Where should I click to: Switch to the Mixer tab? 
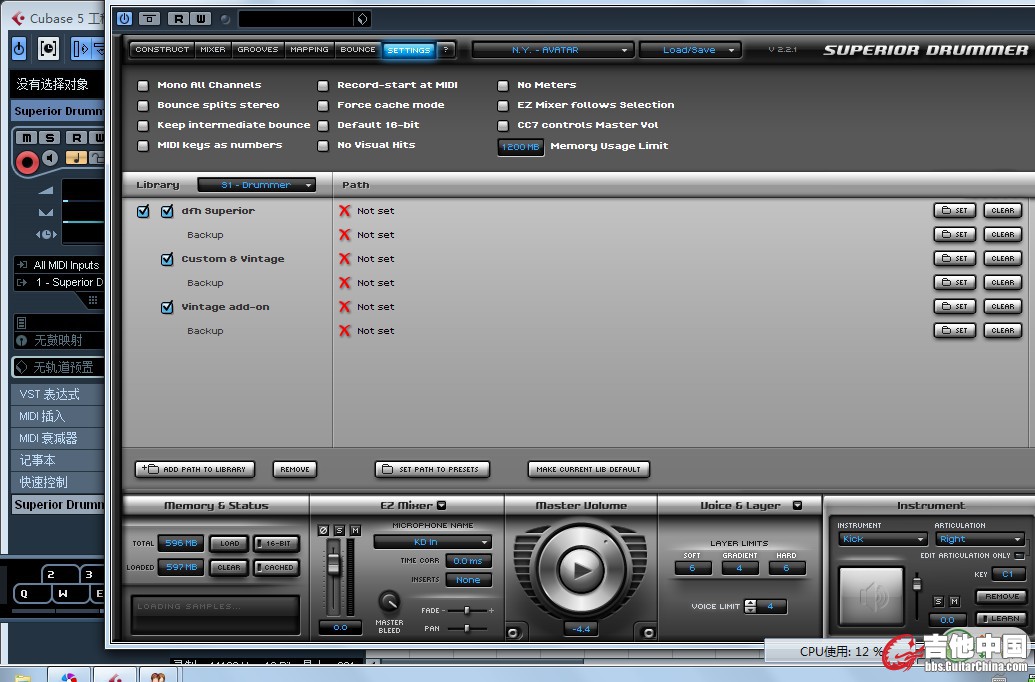[213, 49]
